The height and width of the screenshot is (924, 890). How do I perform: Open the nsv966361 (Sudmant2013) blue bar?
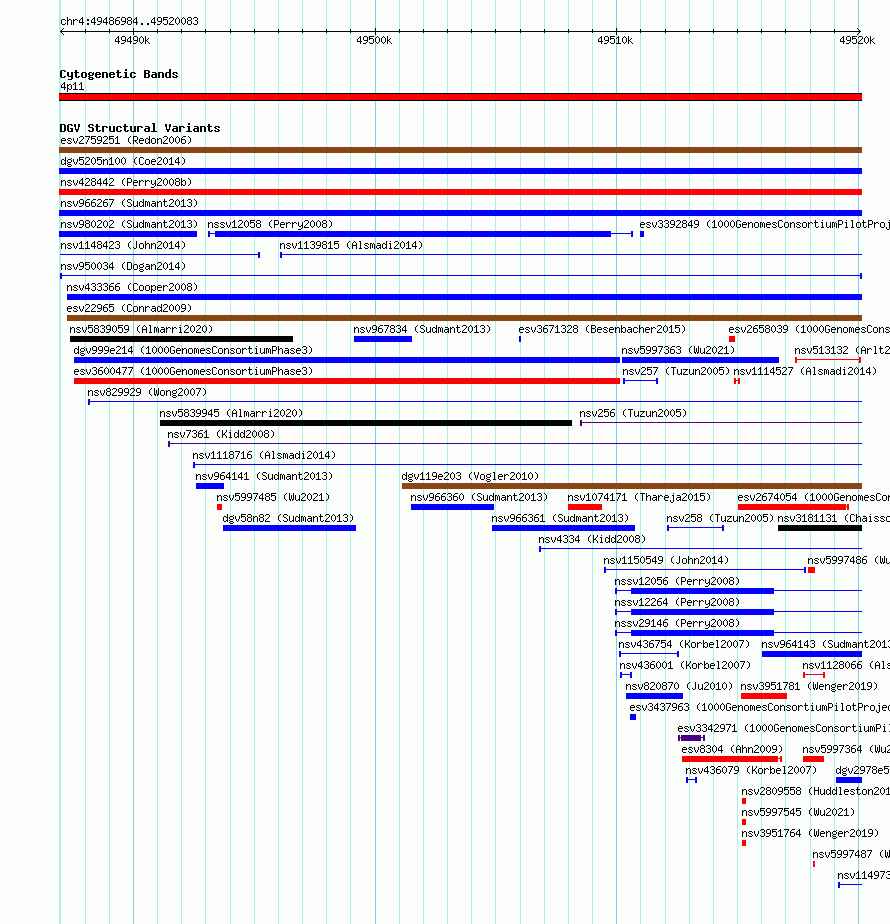pyautogui.click(x=563, y=528)
